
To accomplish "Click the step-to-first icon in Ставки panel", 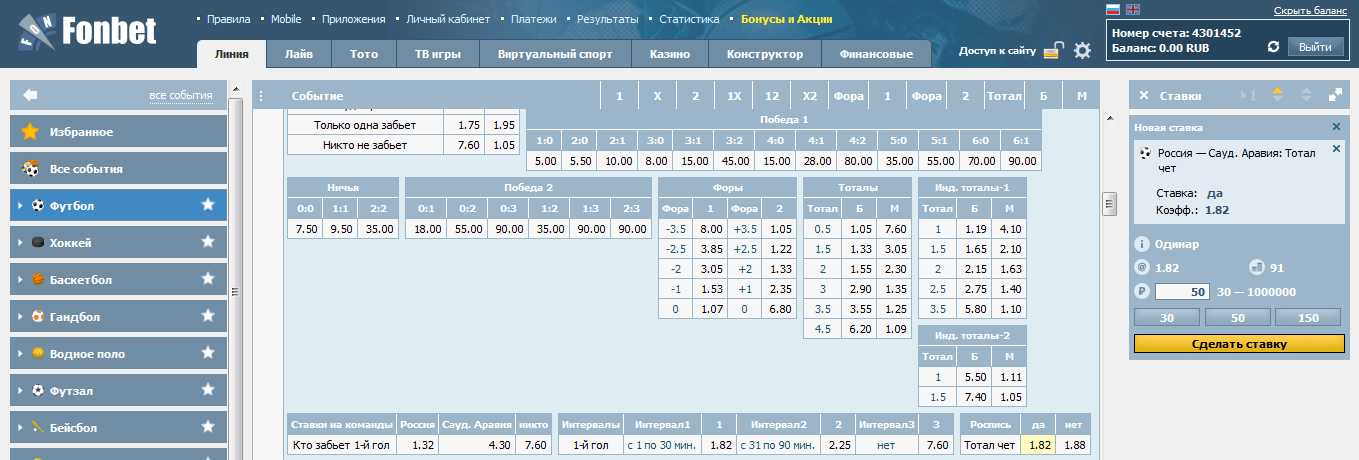I will click(1247, 96).
